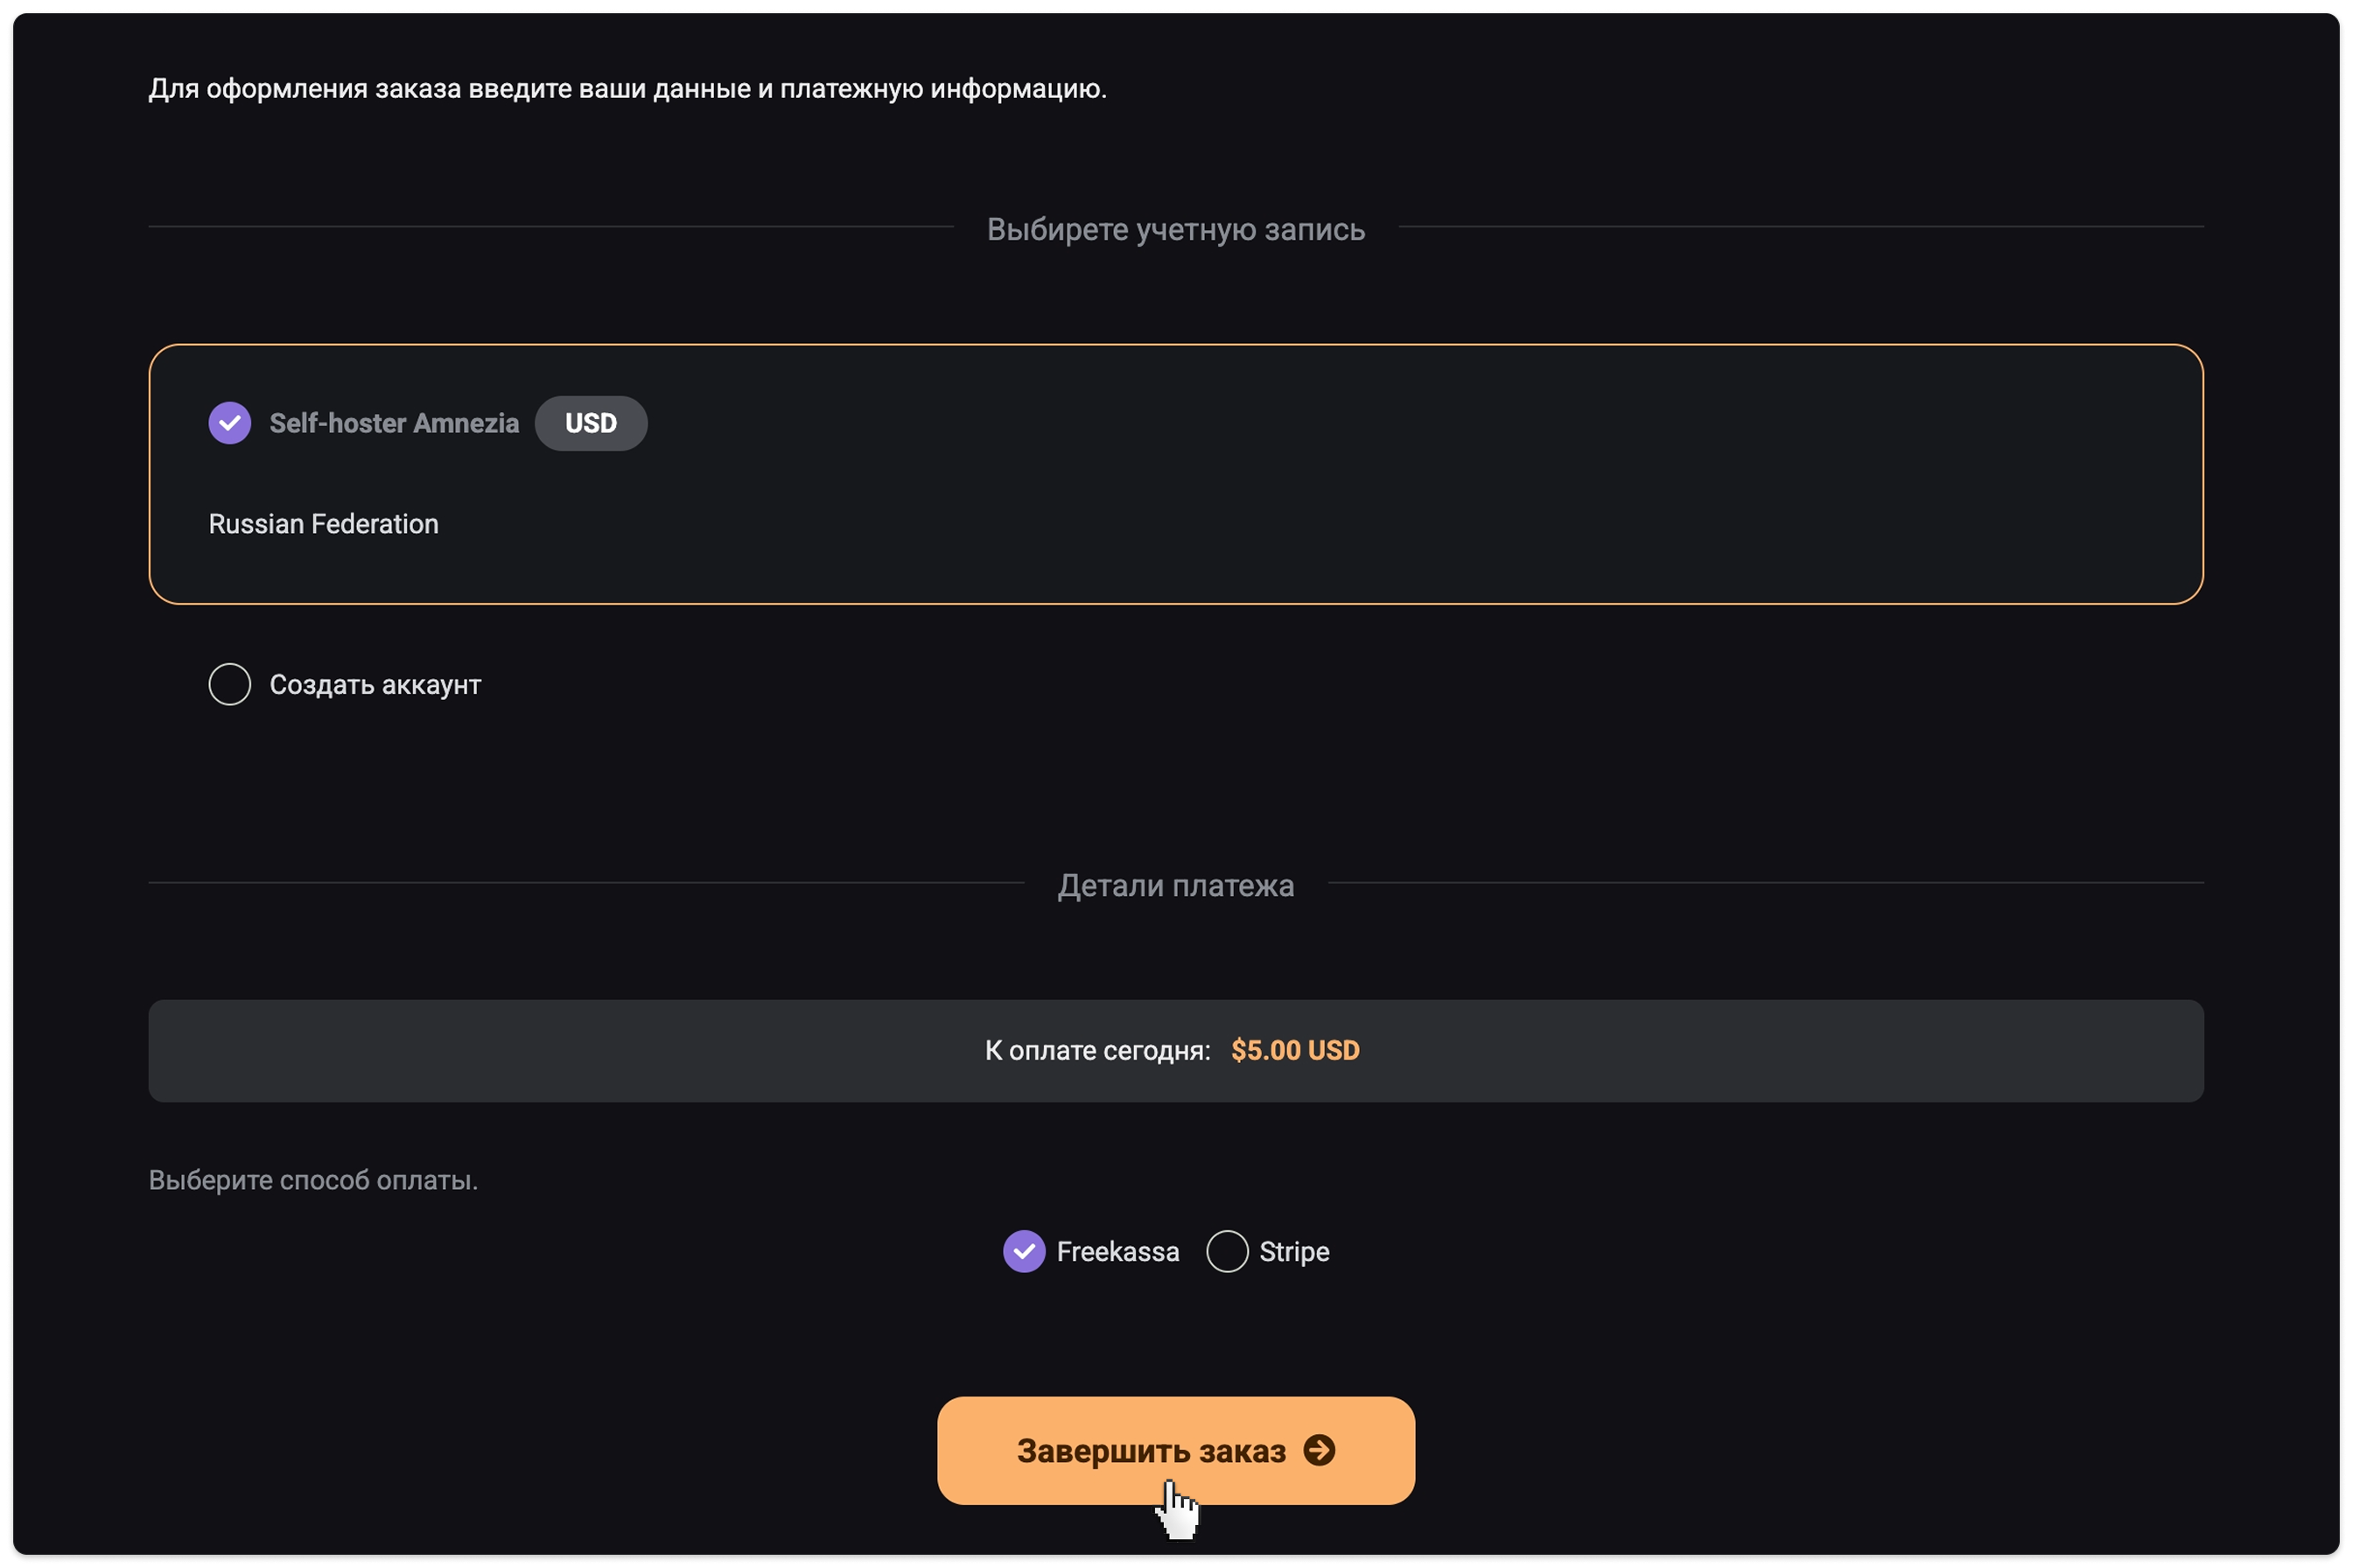The height and width of the screenshot is (1568, 2353).
Task: Select the Freekassa payment label
Action: pyautogui.click(x=1118, y=1252)
